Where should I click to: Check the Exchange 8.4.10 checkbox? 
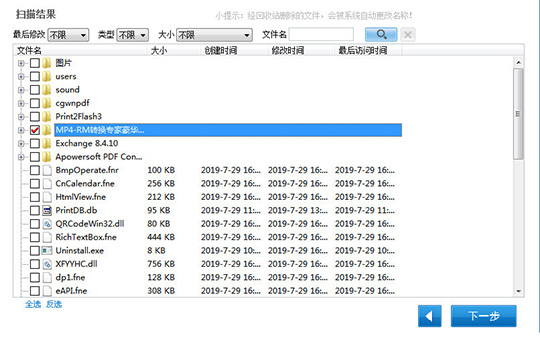point(35,143)
